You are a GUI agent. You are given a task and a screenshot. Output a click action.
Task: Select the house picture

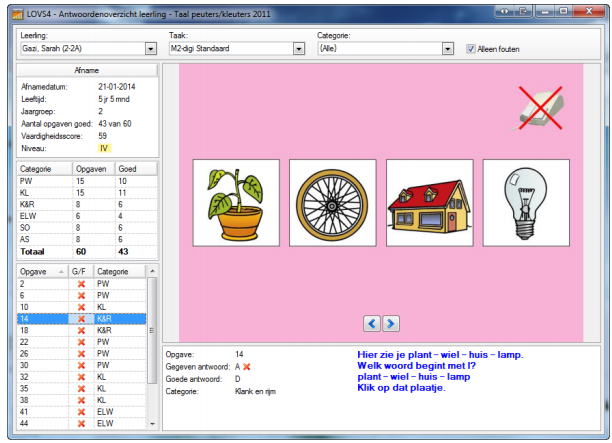(430, 203)
